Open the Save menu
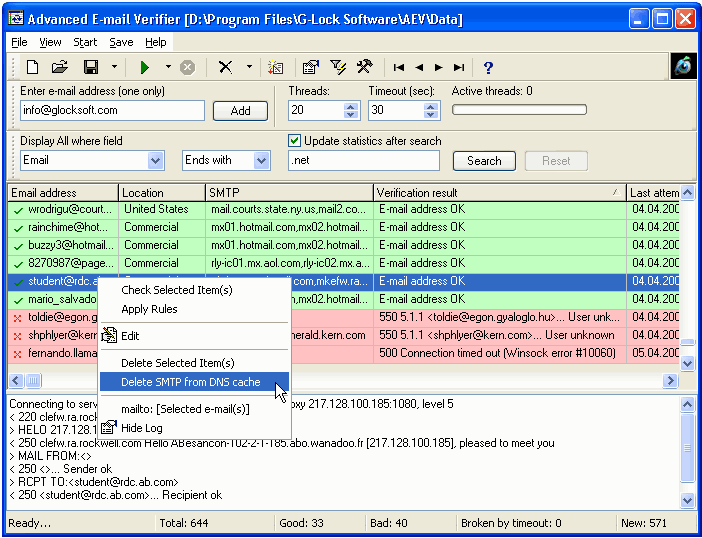 click(x=121, y=43)
